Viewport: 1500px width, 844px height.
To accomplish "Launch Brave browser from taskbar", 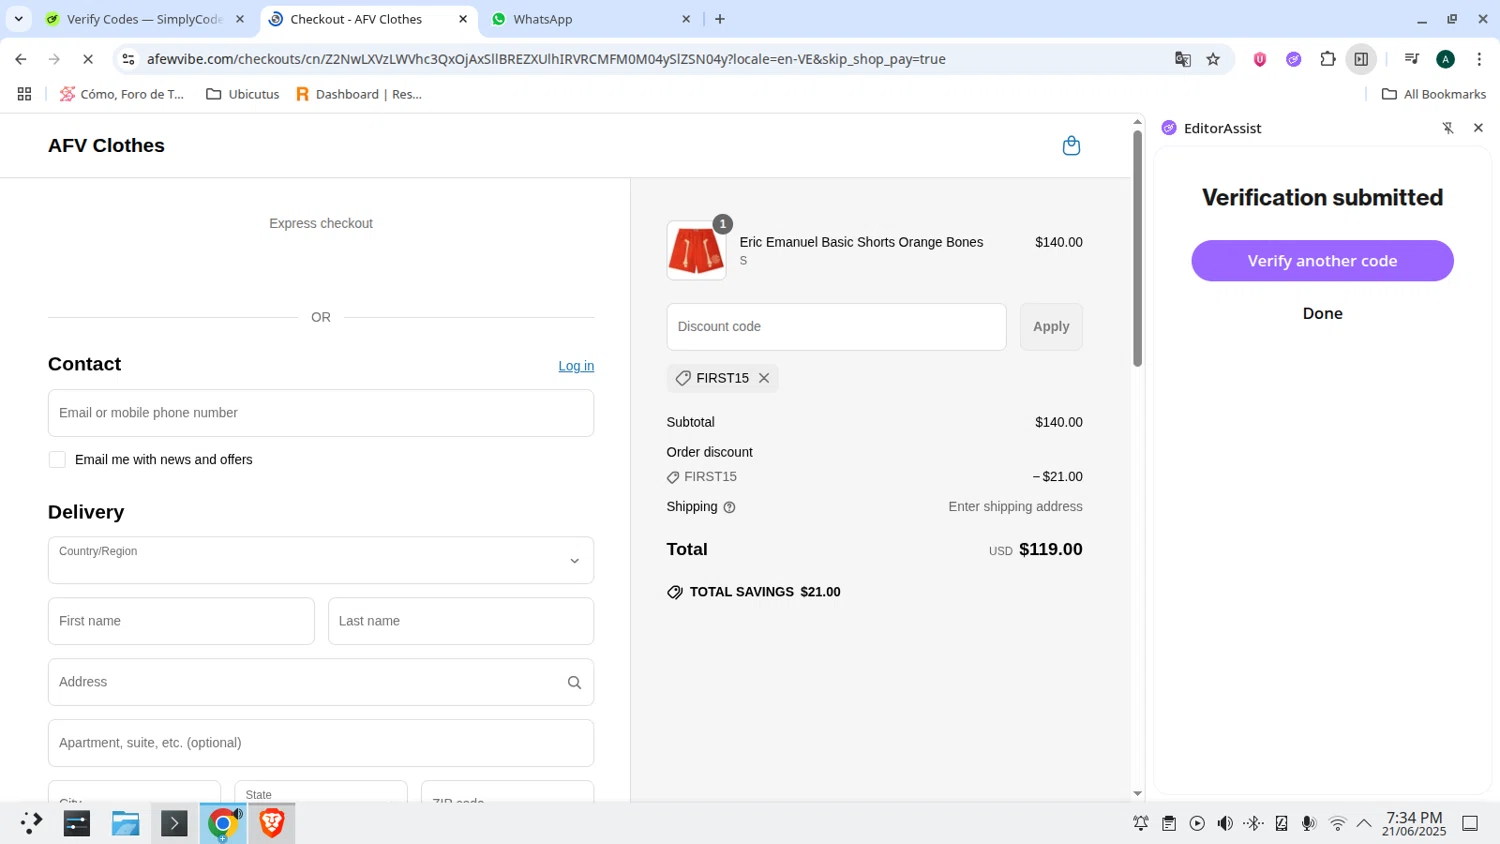I will coord(272,823).
